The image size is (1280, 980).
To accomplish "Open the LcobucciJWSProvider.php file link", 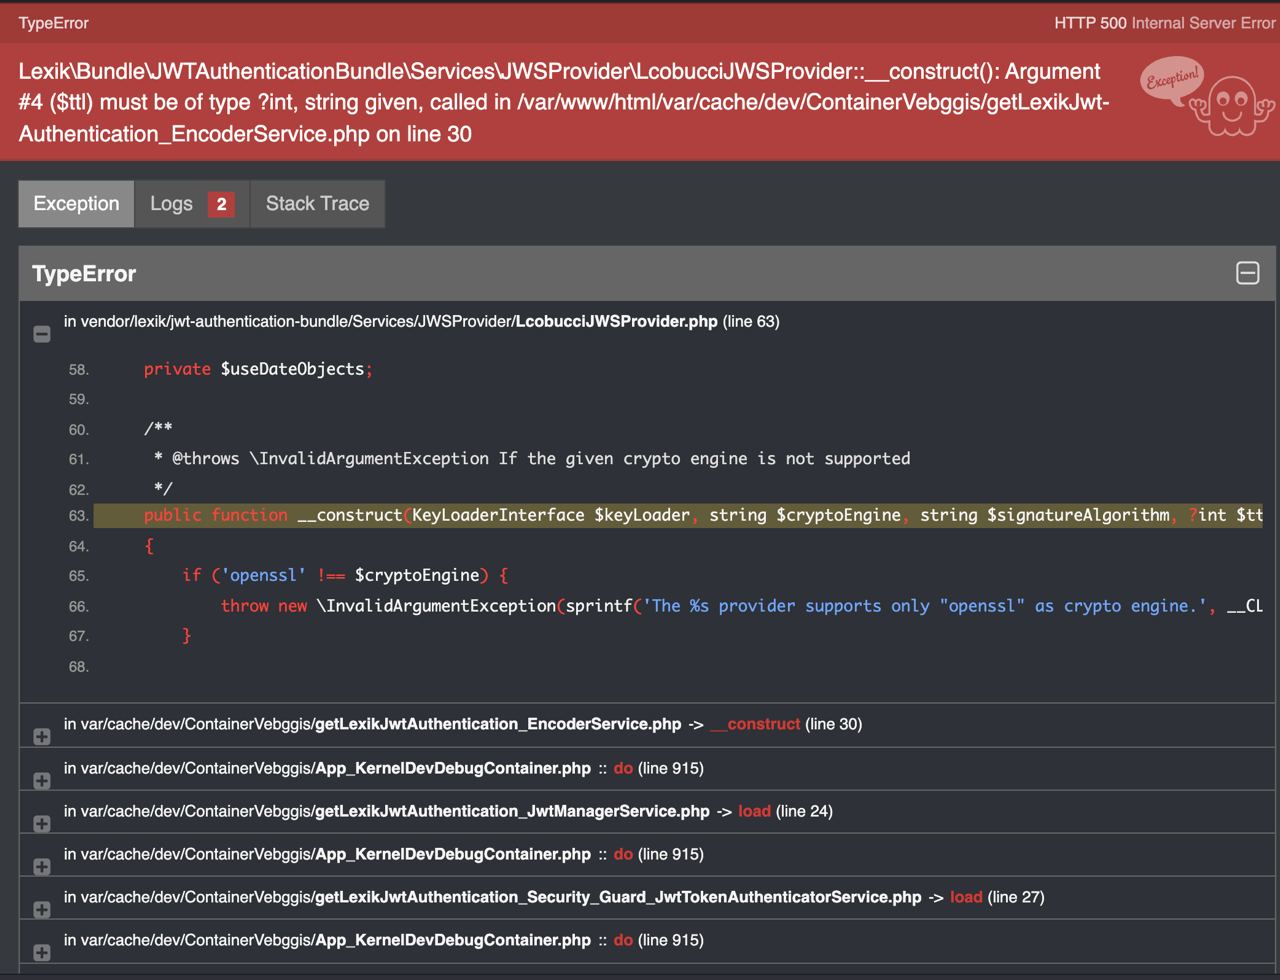I will coord(616,321).
